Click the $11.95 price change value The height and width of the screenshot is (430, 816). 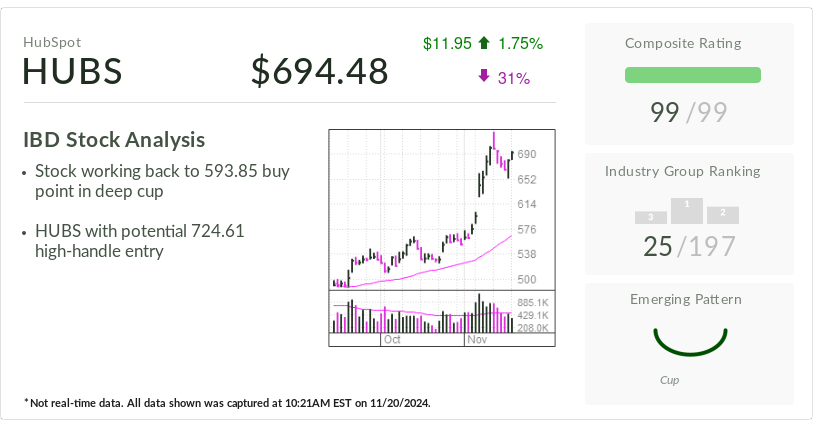click(x=447, y=43)
